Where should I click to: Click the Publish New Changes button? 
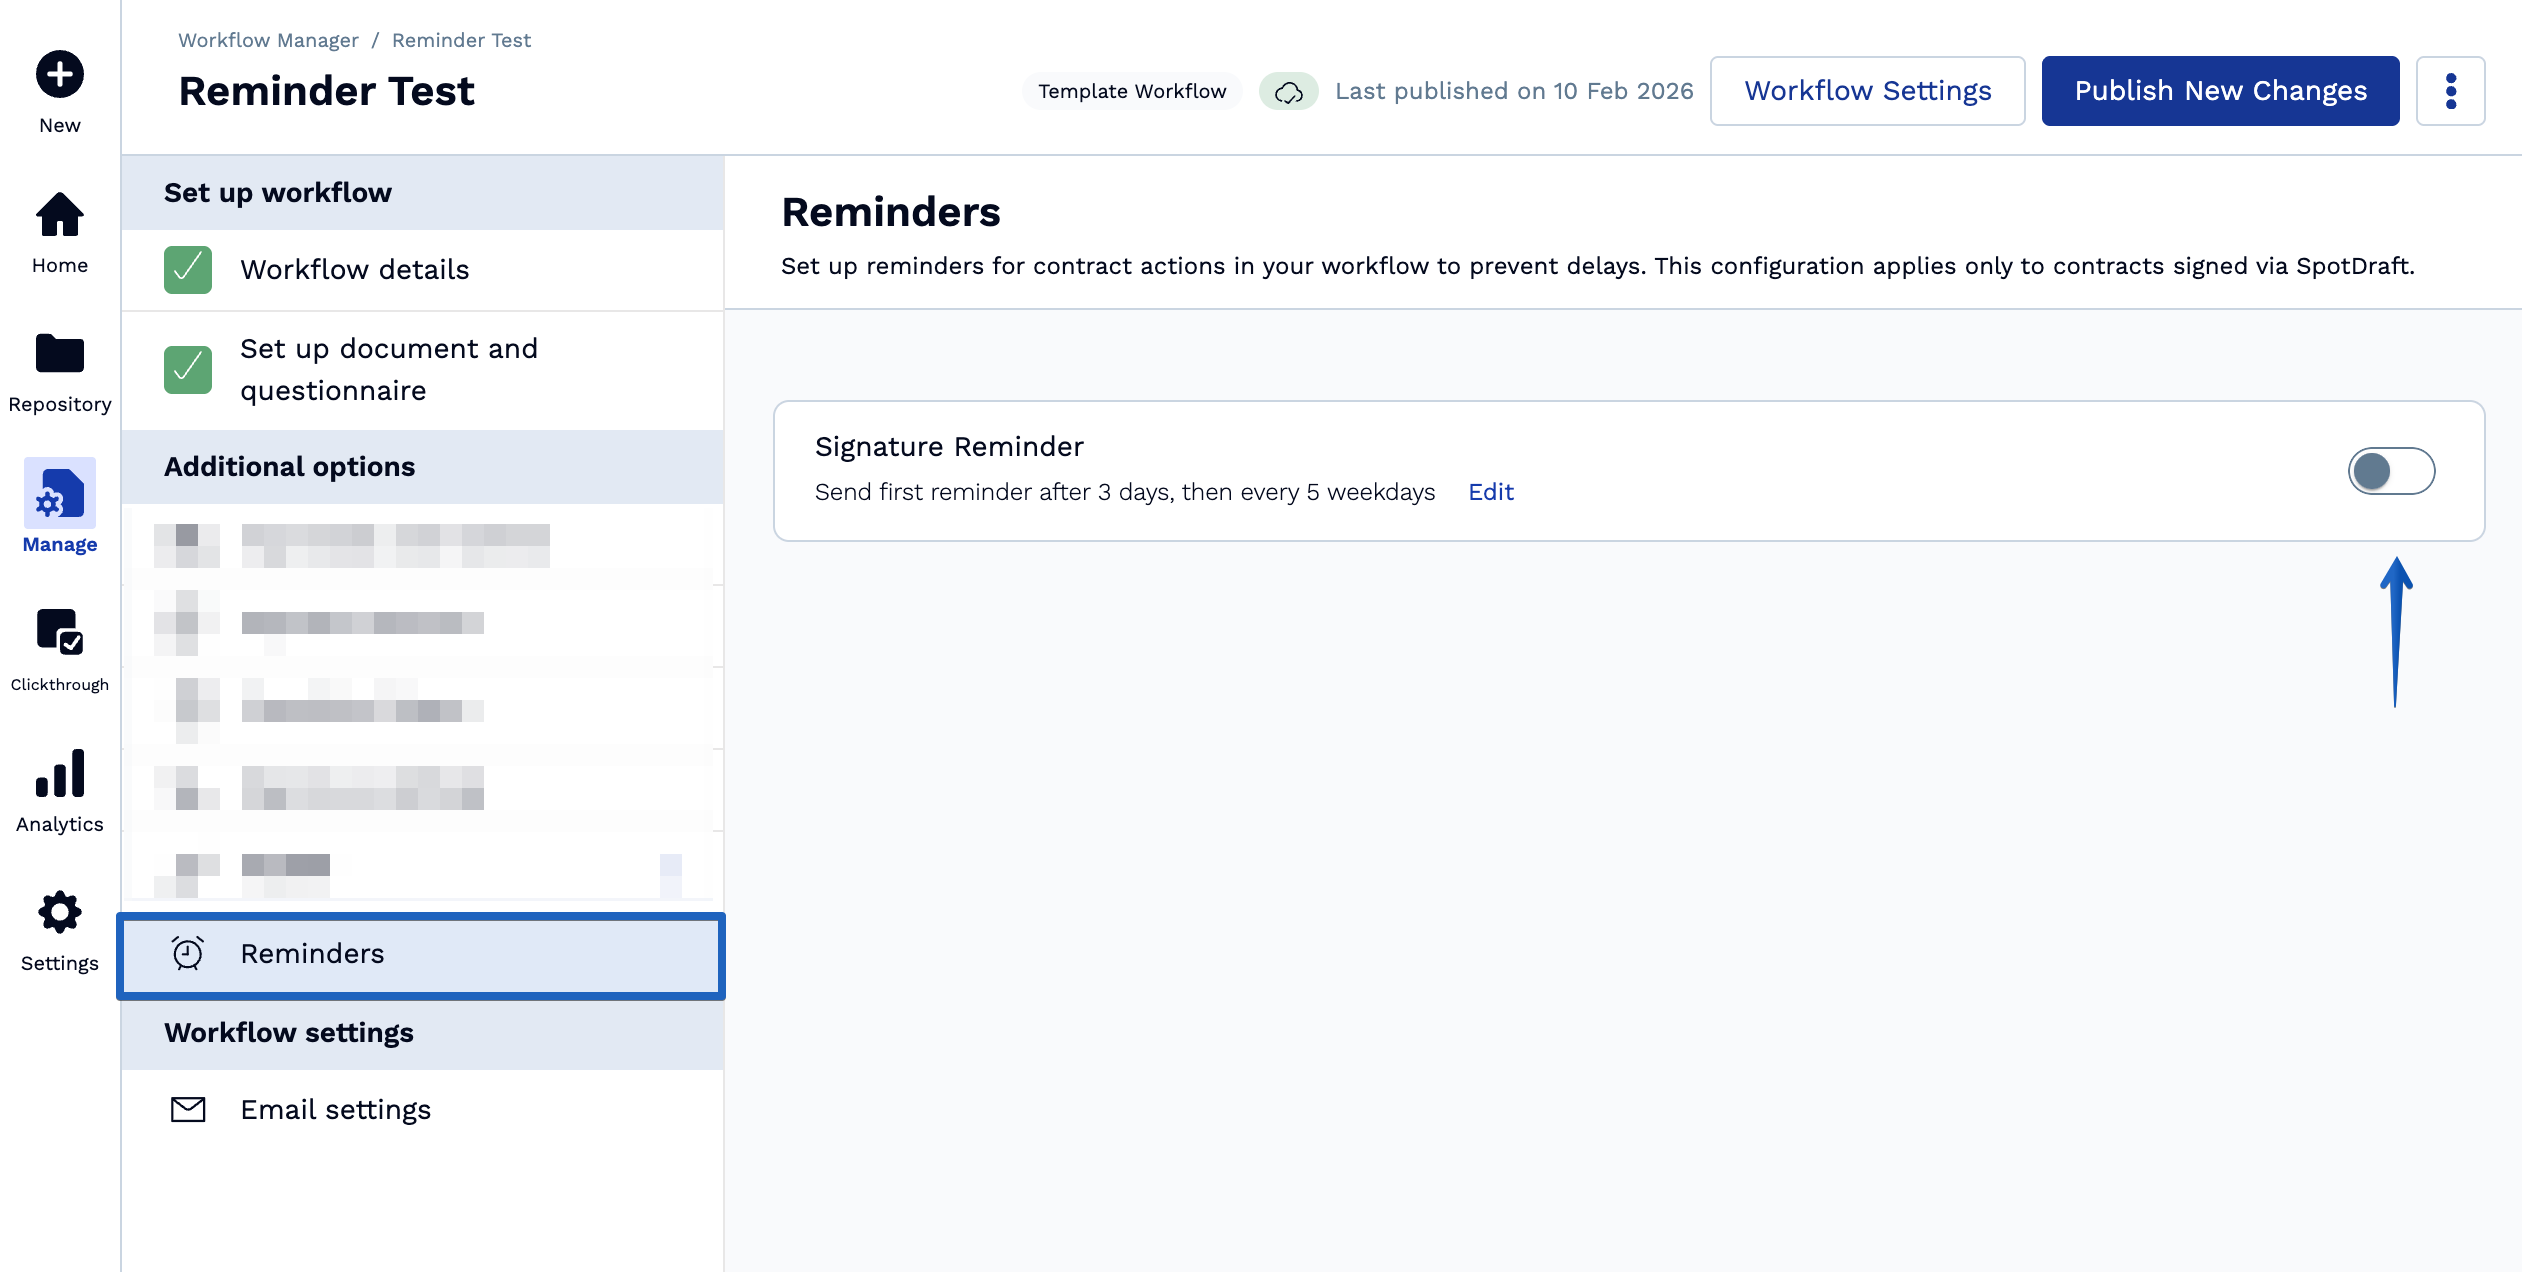click(x=2219, y=90)
